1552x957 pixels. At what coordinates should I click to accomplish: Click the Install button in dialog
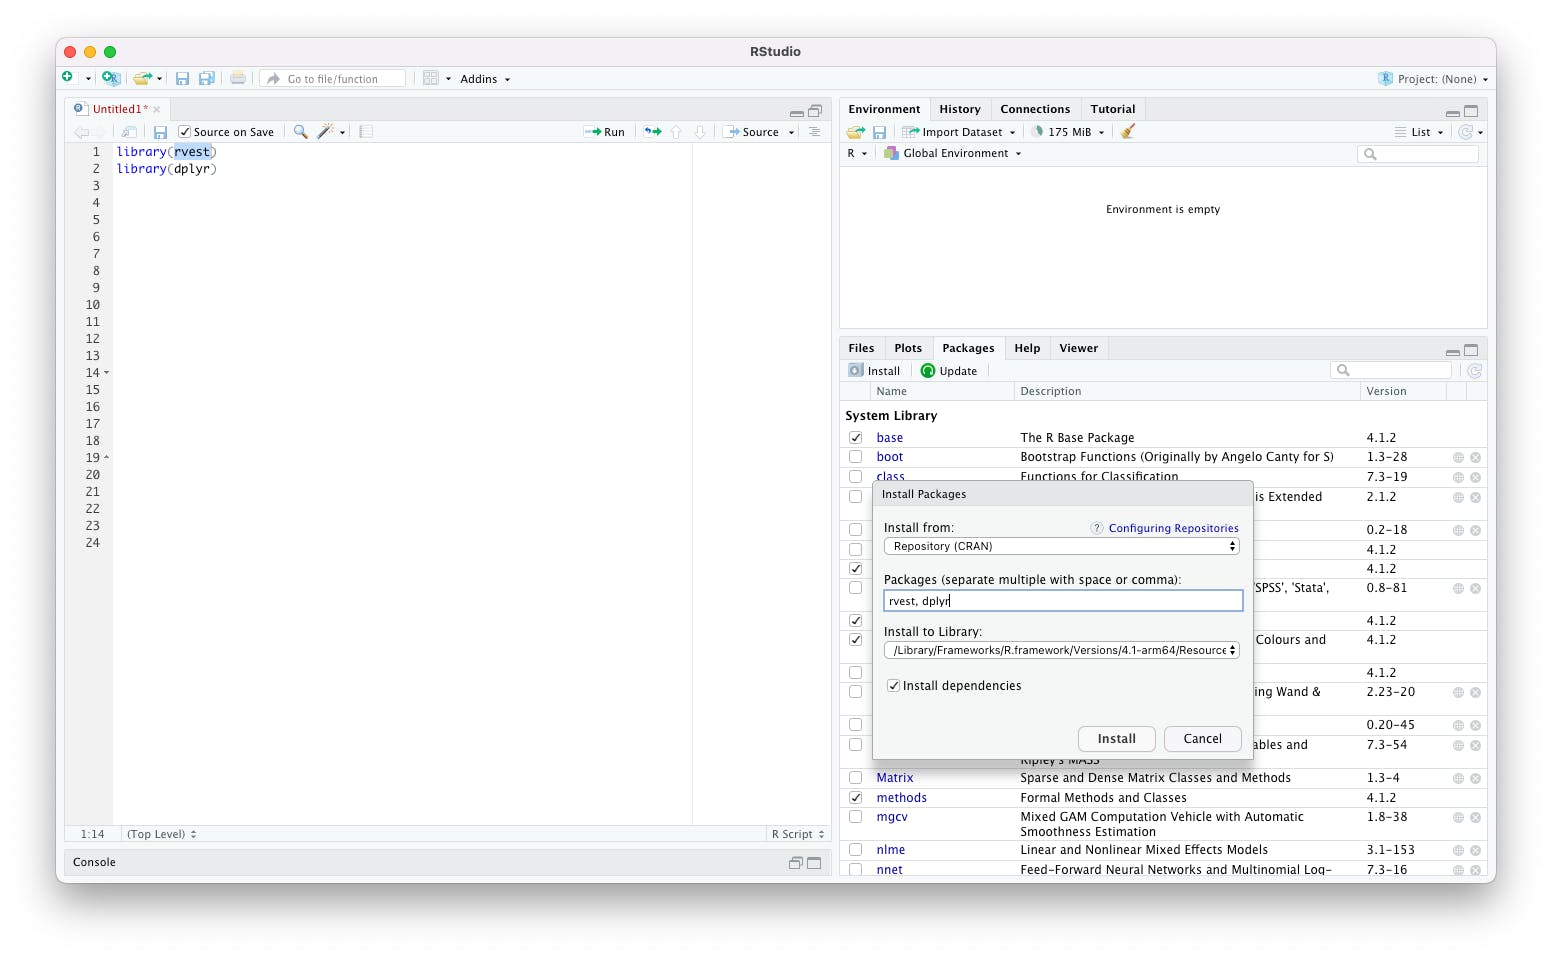(x=1117, y=739)
